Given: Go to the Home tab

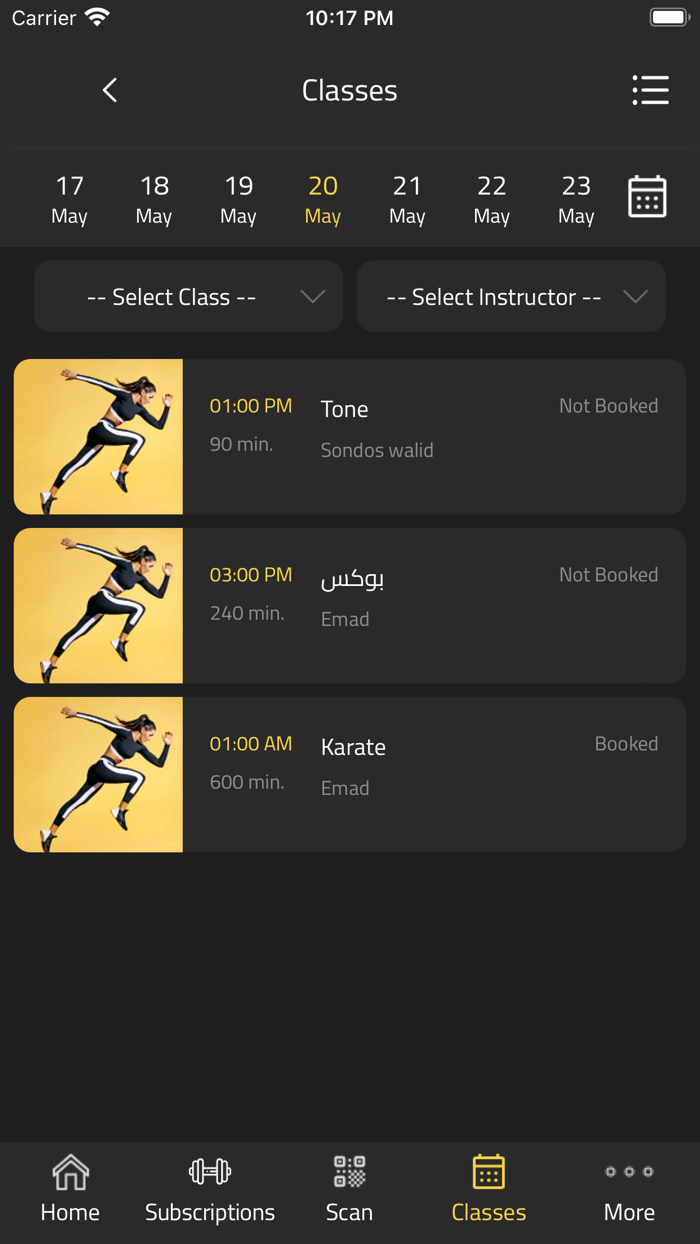Looking at the screenshot, I should click(x=70, y=1188).
